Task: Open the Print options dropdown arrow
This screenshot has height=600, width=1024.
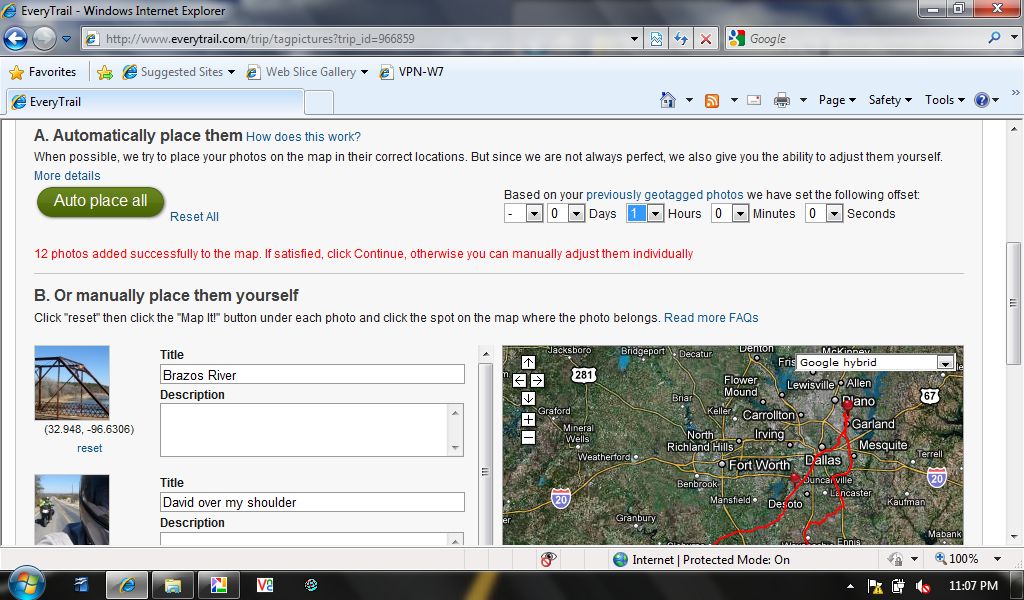Action: coord(803,100)
